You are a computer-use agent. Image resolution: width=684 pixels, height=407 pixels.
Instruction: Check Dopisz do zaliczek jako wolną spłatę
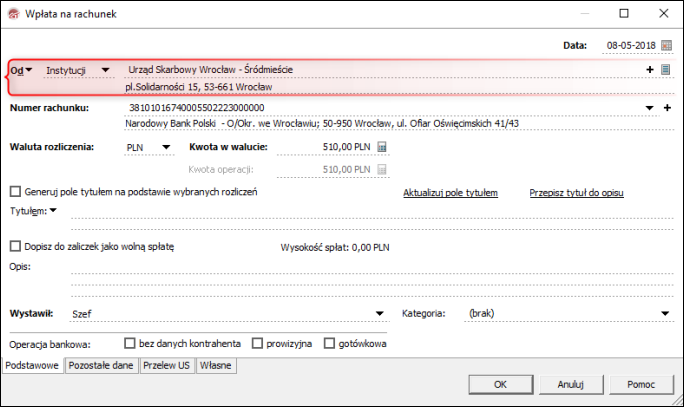click(x=15, y=245)
